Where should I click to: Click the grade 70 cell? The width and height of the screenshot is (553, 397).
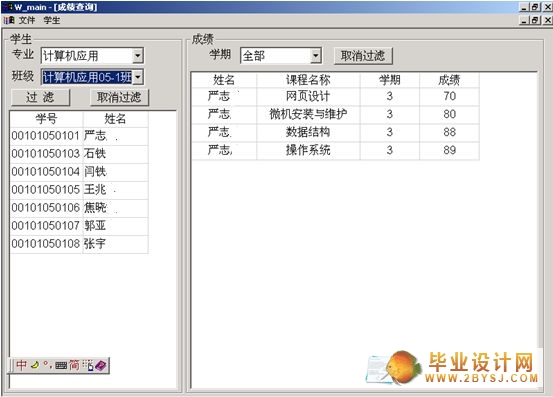coord(450,96)
